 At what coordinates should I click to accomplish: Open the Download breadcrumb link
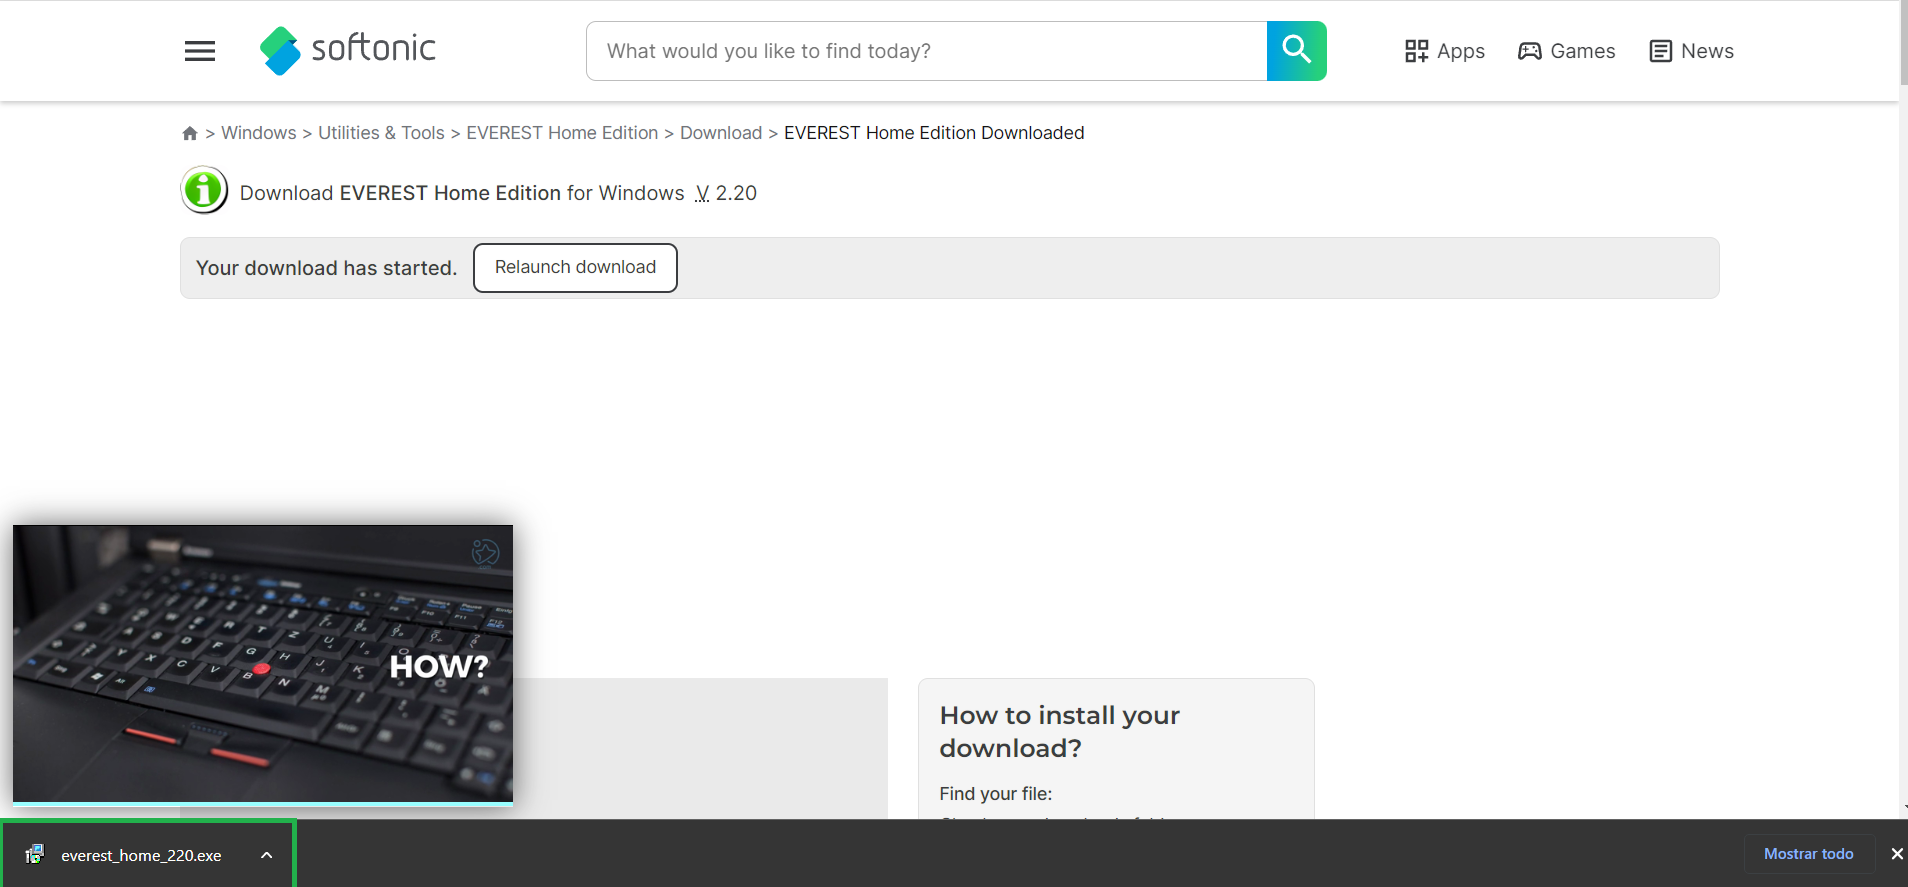tap(721, 133)
